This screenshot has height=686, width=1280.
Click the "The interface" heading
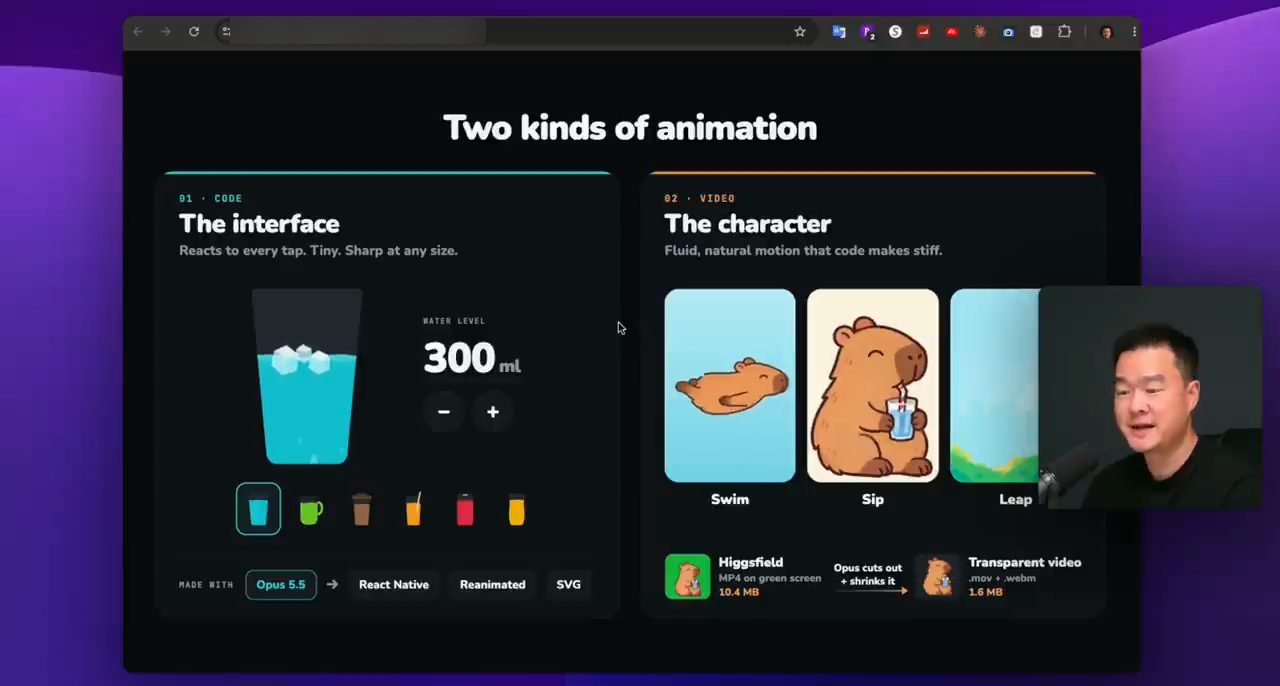click(x=259, y=224)
